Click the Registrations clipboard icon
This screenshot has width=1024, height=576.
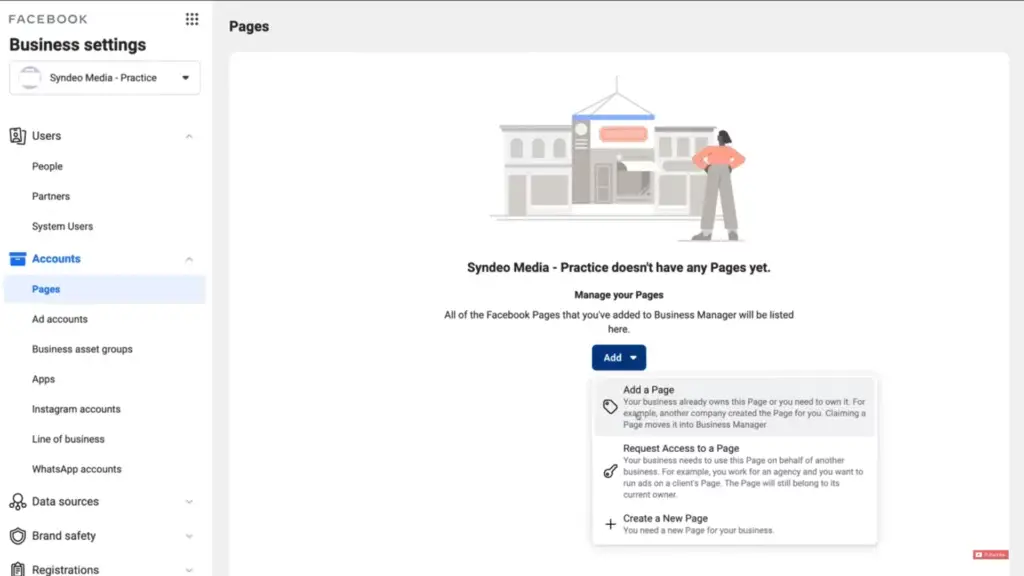(x=18, y=569)
